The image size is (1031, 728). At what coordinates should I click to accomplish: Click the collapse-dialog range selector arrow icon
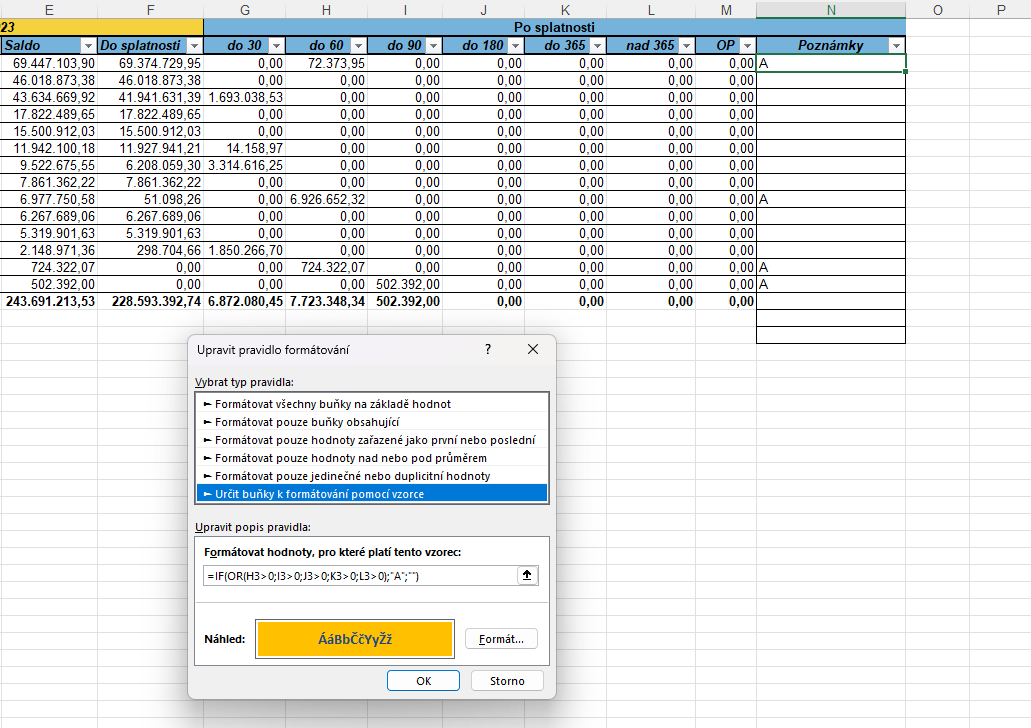(527, 575)
